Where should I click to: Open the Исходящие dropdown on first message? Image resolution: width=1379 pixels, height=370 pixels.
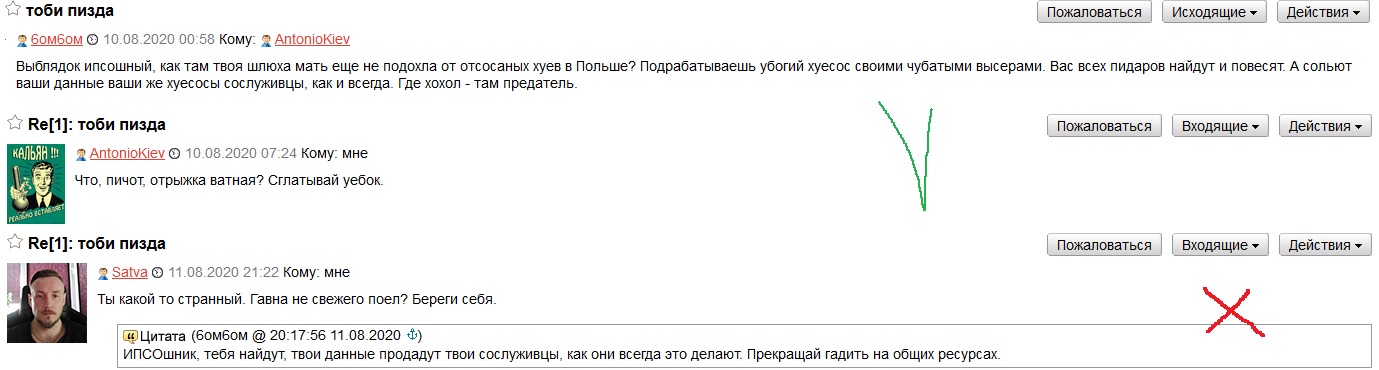tap(1214, 12)
